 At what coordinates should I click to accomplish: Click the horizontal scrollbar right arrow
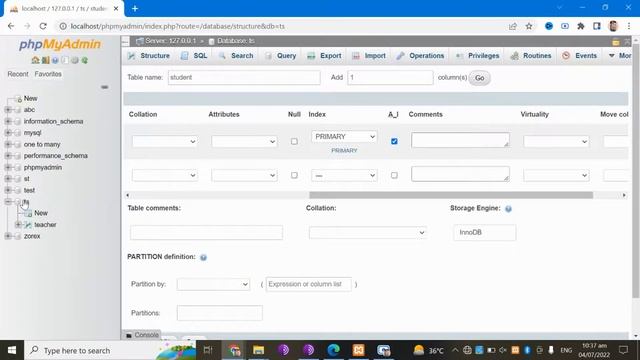[x=624, y=196]
